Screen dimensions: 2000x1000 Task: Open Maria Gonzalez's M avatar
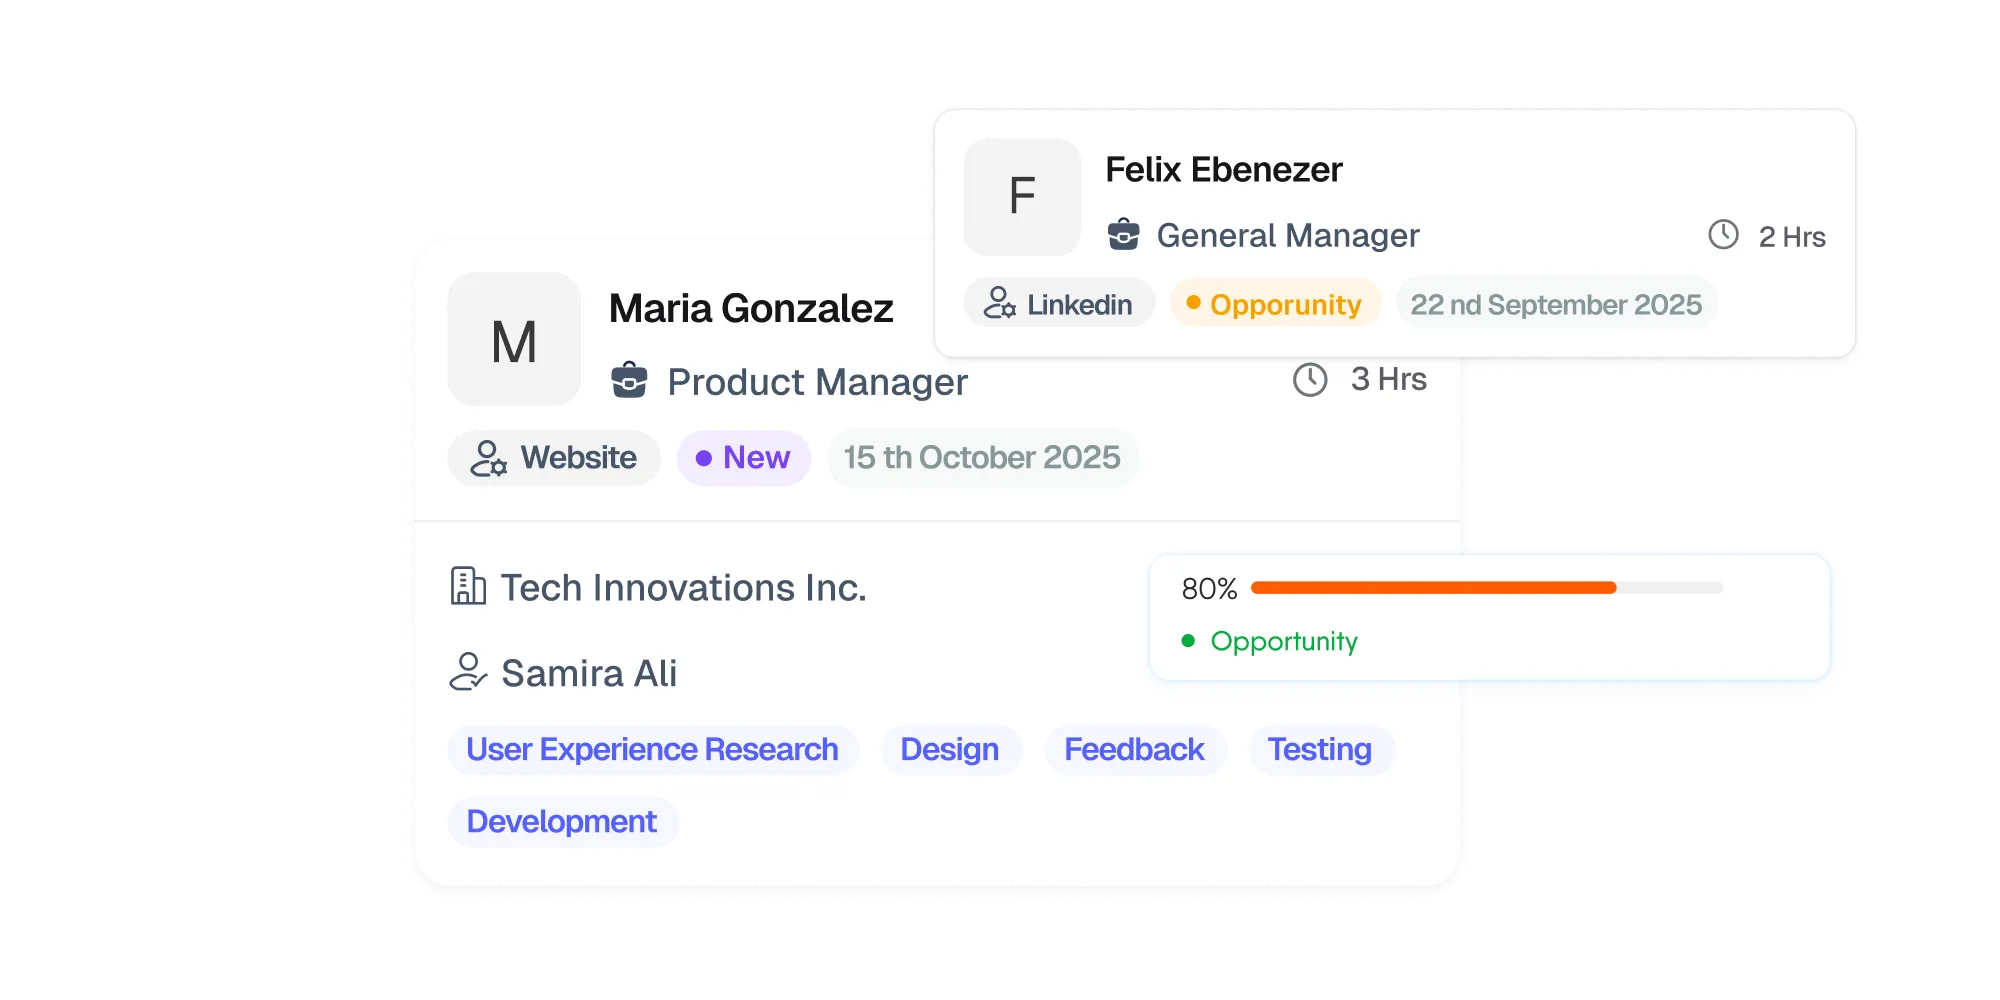tap(514, 340)
